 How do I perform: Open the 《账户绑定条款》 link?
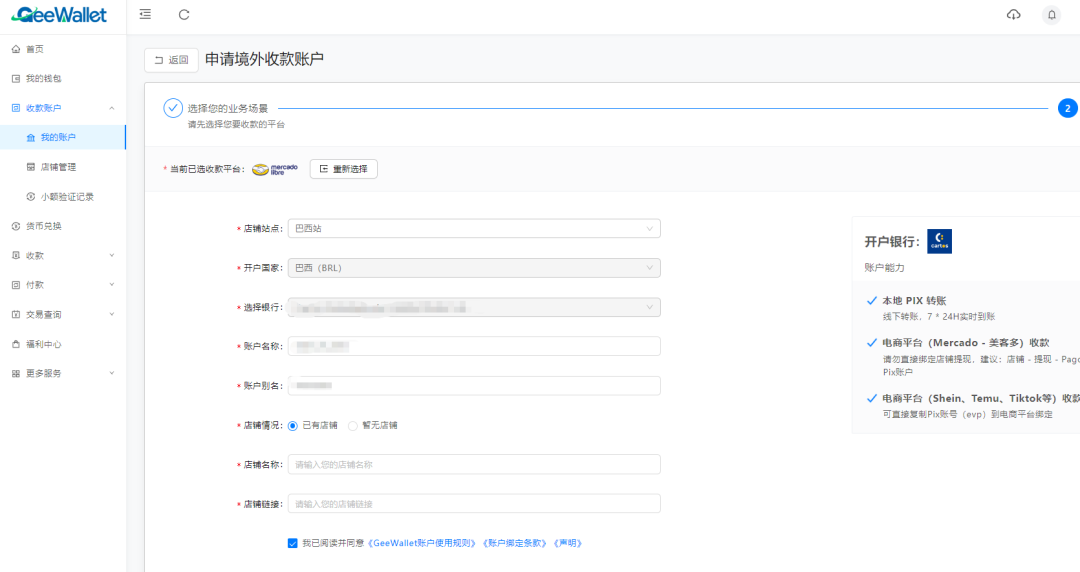(x=515, y=543)
